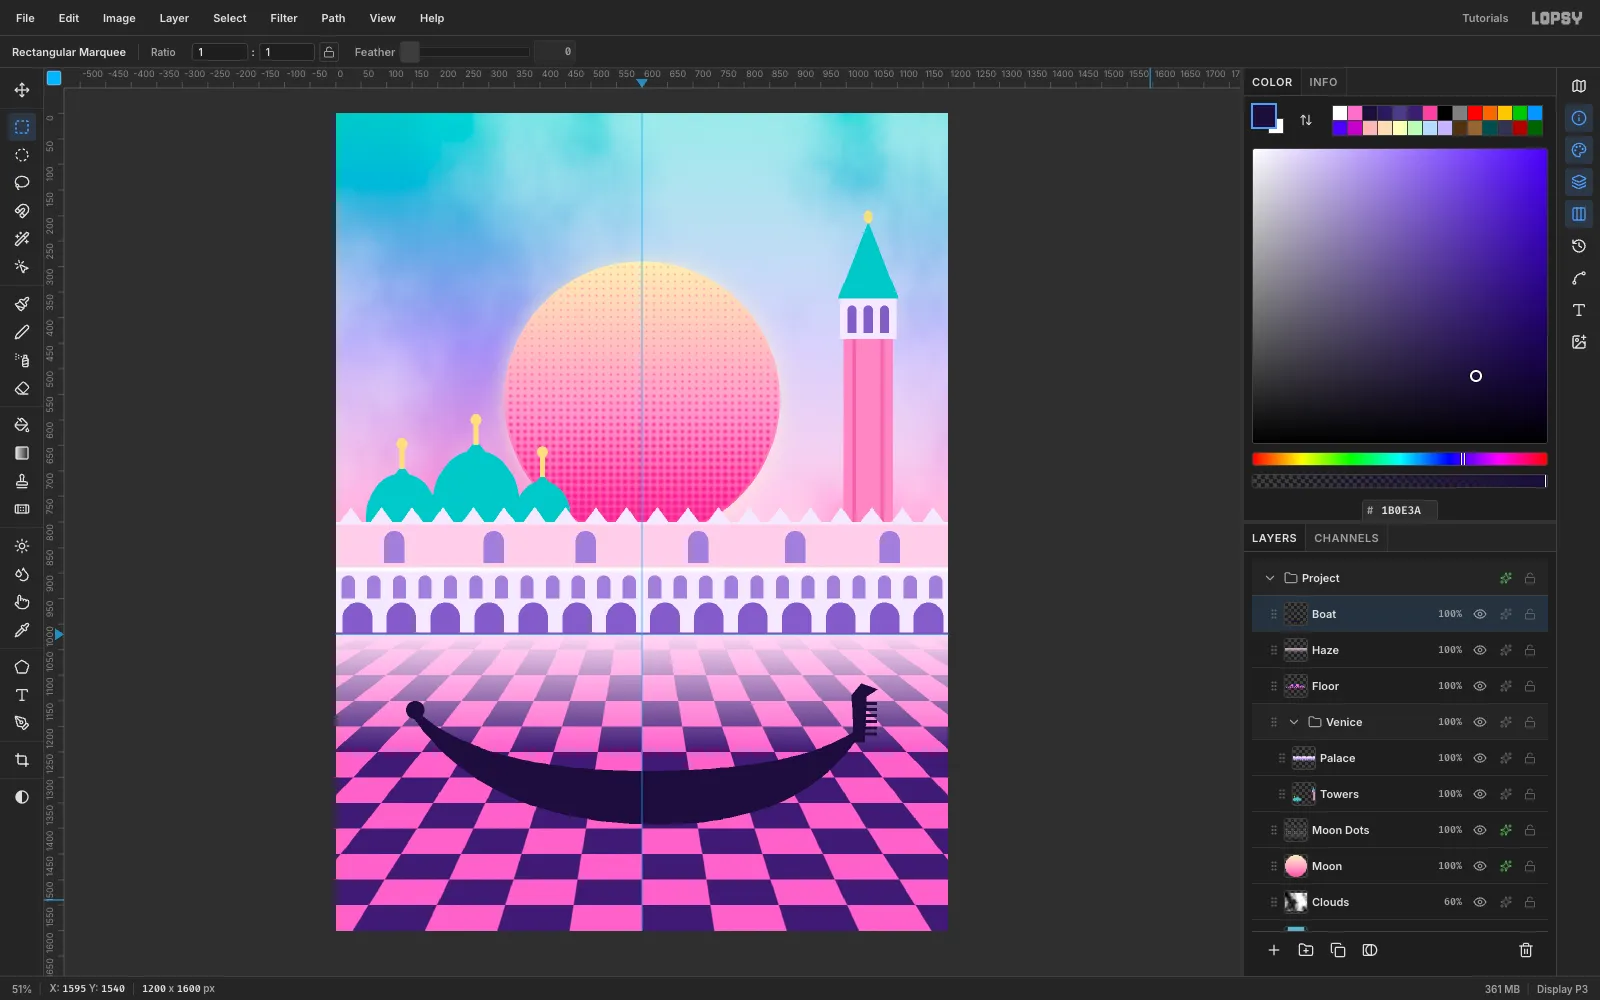The width and height of the screenshot is (1600, 1000).
Task: Open the File menu
Action: tap(25, 18)
